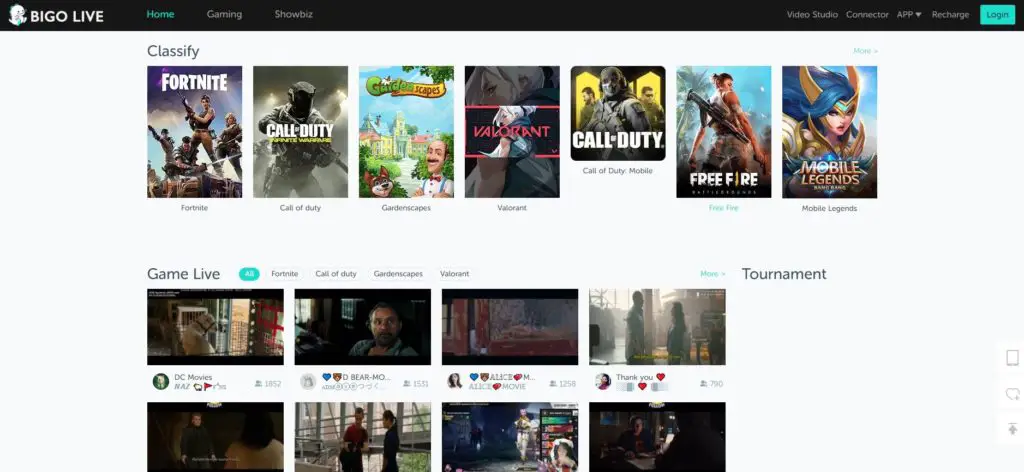
Task: Open the Fortnite game cover
Action: point(195,132)
